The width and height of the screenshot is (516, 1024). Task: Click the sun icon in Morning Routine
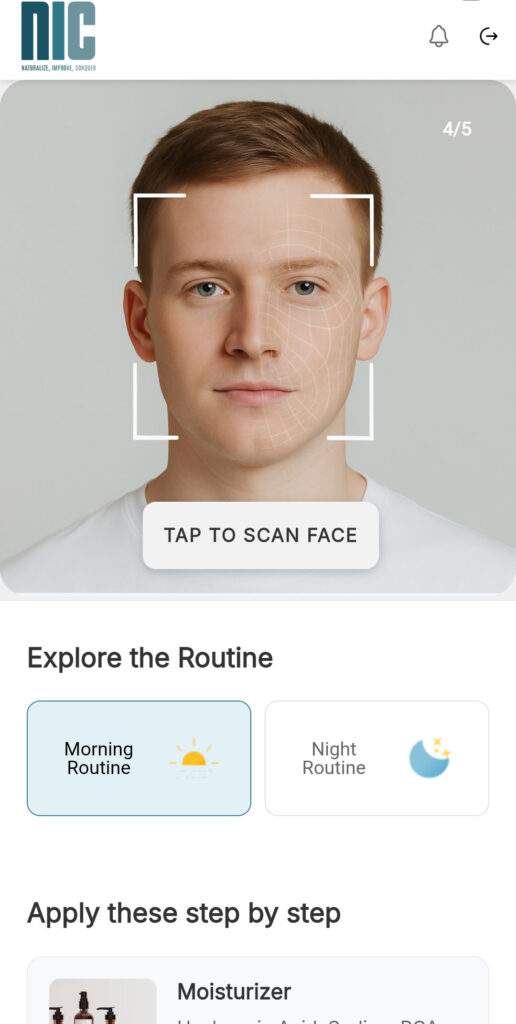194,758
